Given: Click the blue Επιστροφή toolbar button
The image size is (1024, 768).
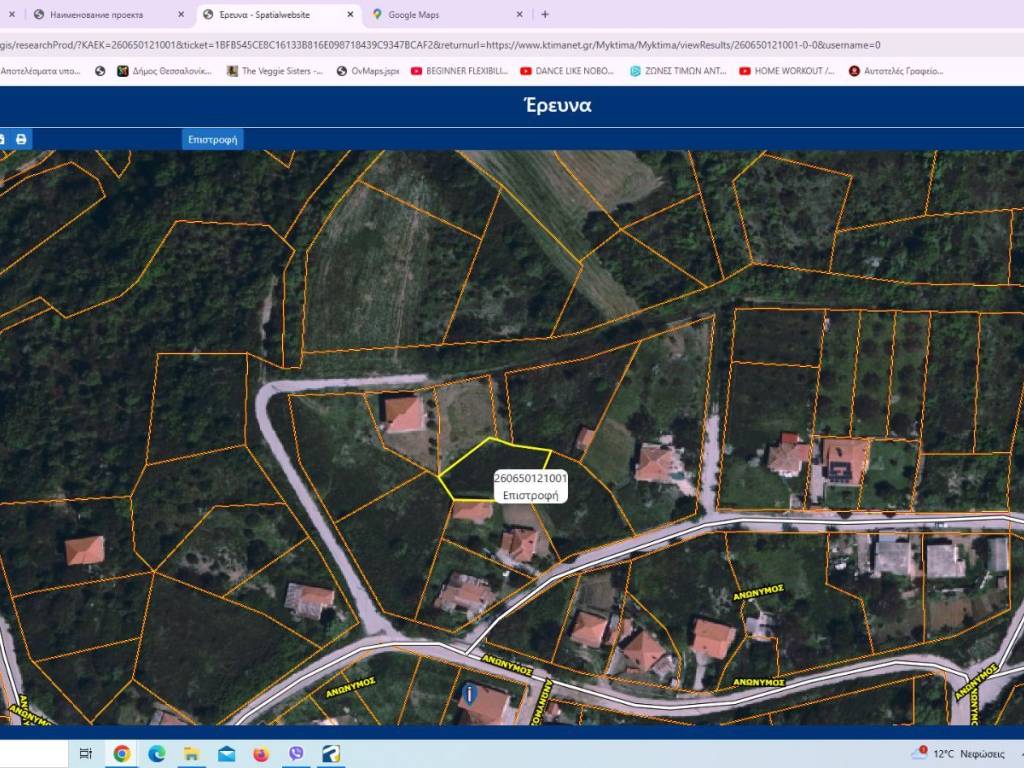Looking at the screenshot, I should 212,139.
